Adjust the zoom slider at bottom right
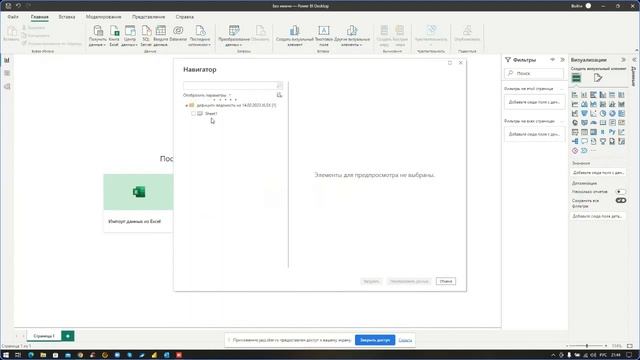The image size is (640, 360). [x=587, y=346]
